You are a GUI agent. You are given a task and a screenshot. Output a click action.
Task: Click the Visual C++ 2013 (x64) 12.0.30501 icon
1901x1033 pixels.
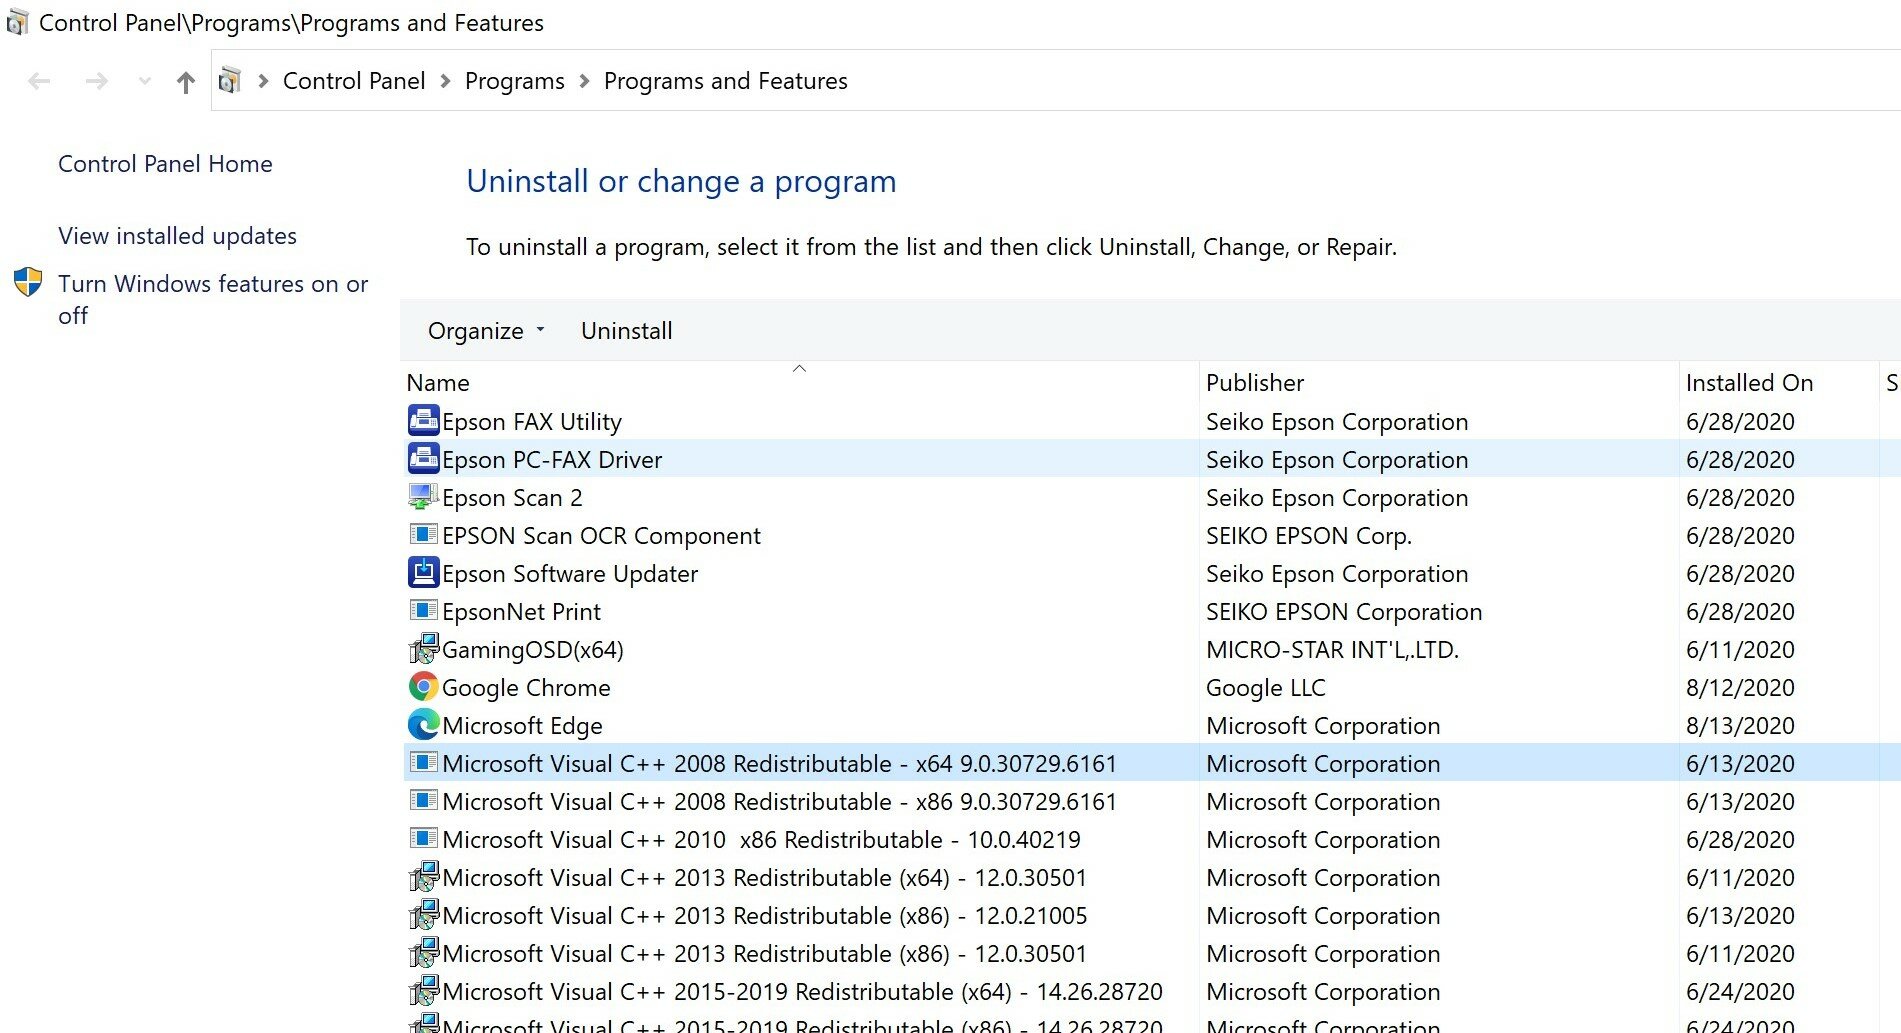click(x=424, y=877)
